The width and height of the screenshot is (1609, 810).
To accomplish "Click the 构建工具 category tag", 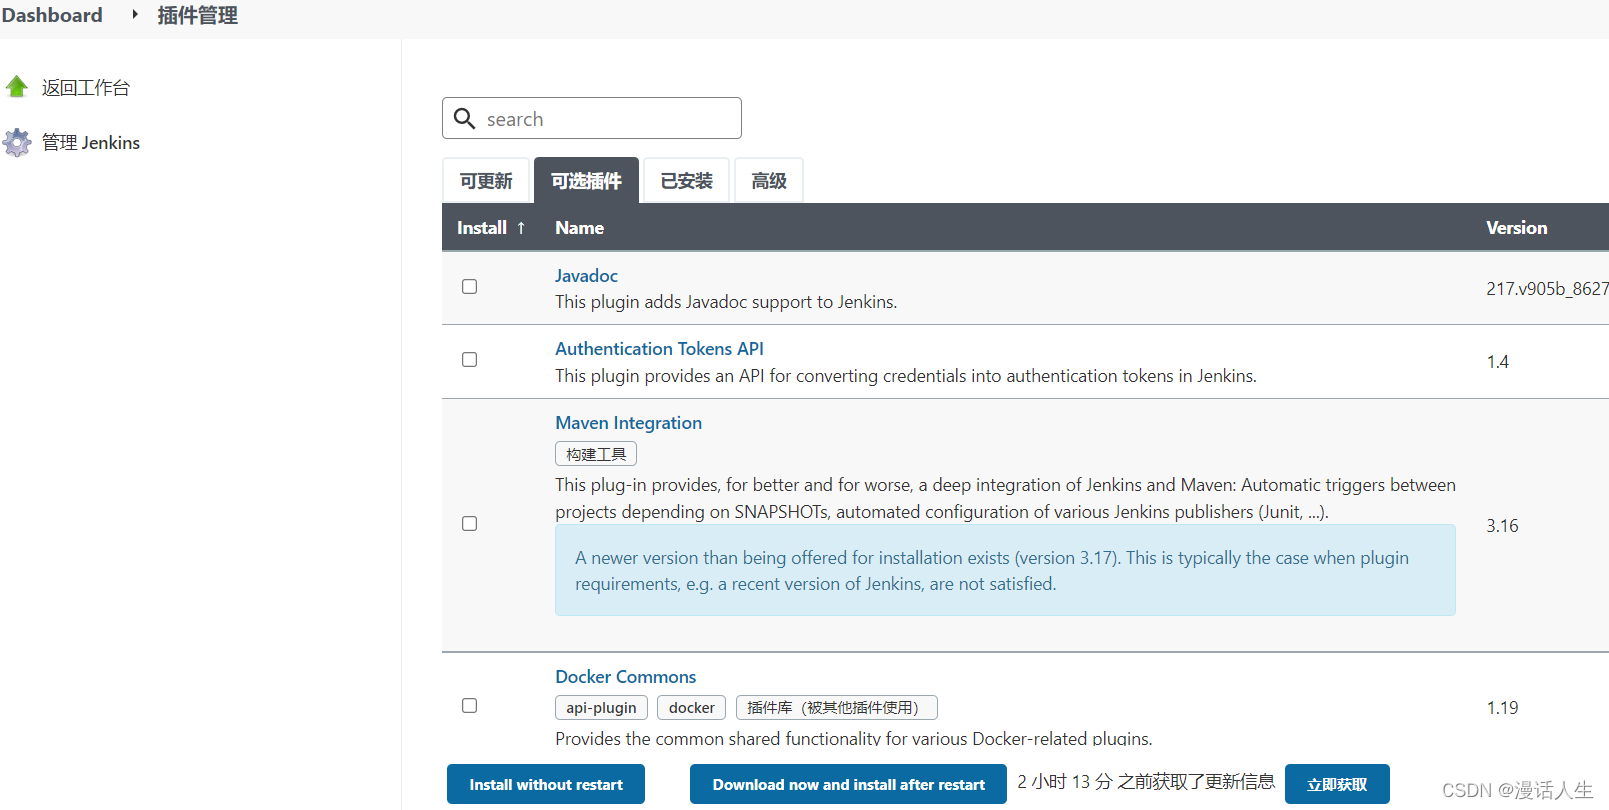I will pyautogui.click(x=596, y=454).
